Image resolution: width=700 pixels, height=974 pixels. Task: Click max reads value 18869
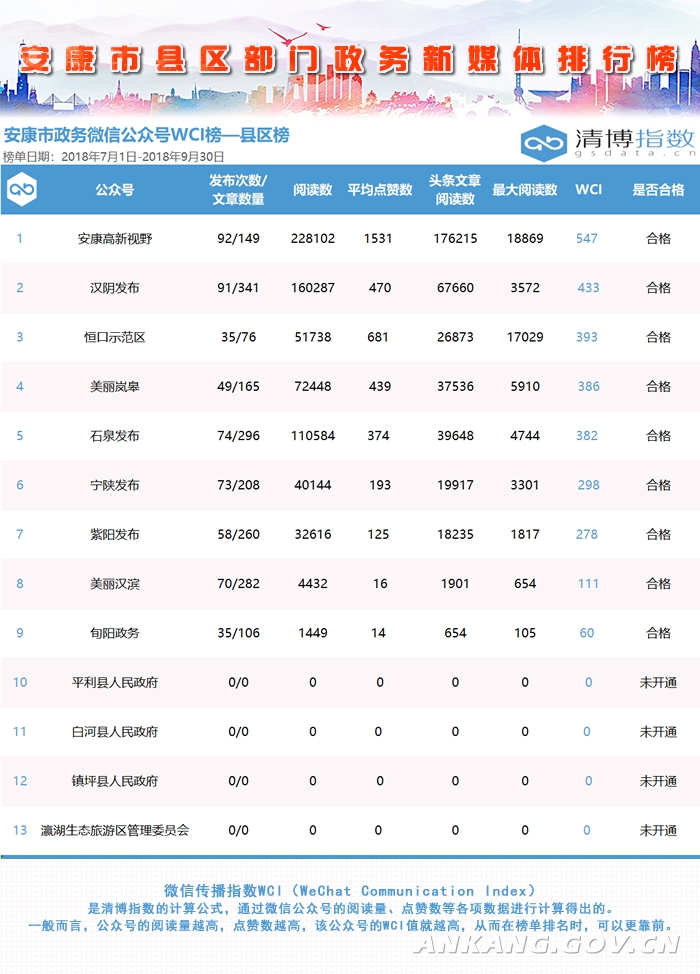525,239
